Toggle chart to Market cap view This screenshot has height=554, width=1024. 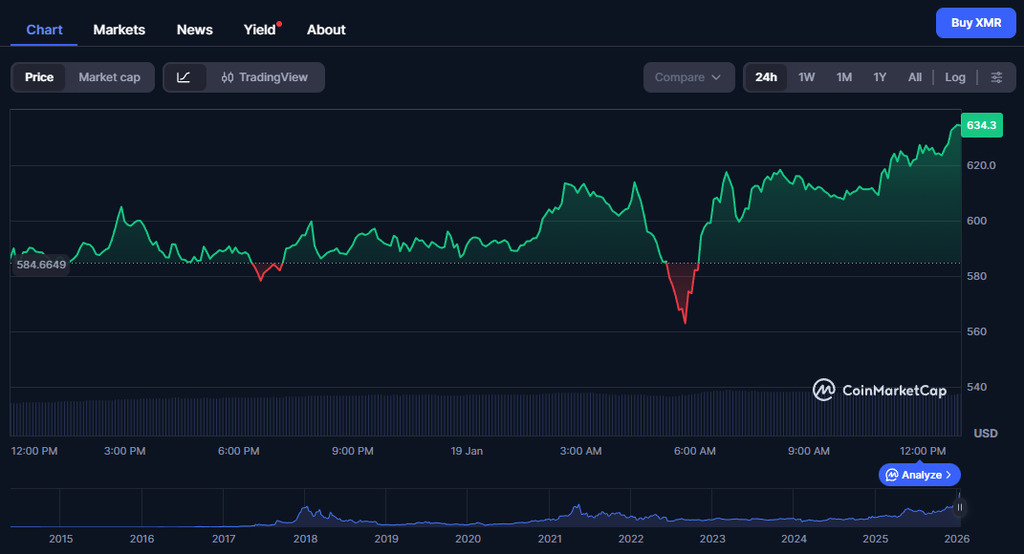point(109,77)
